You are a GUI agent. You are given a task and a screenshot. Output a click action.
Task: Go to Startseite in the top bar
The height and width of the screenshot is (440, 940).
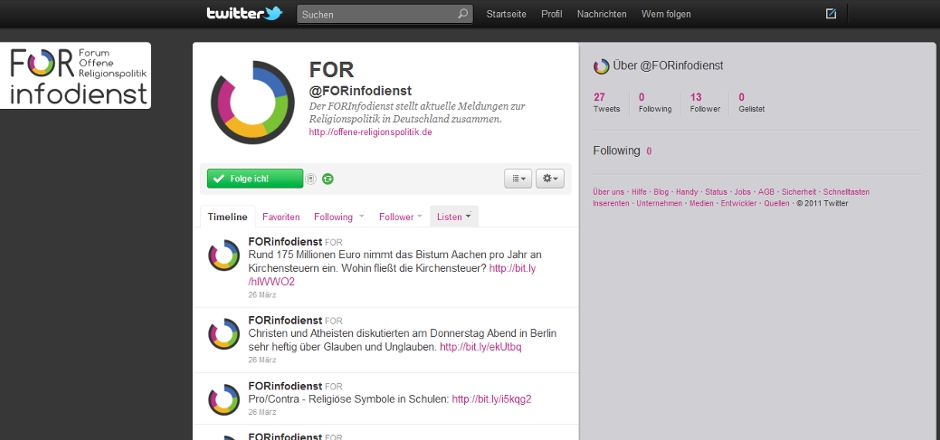click(x=506, y=14)
